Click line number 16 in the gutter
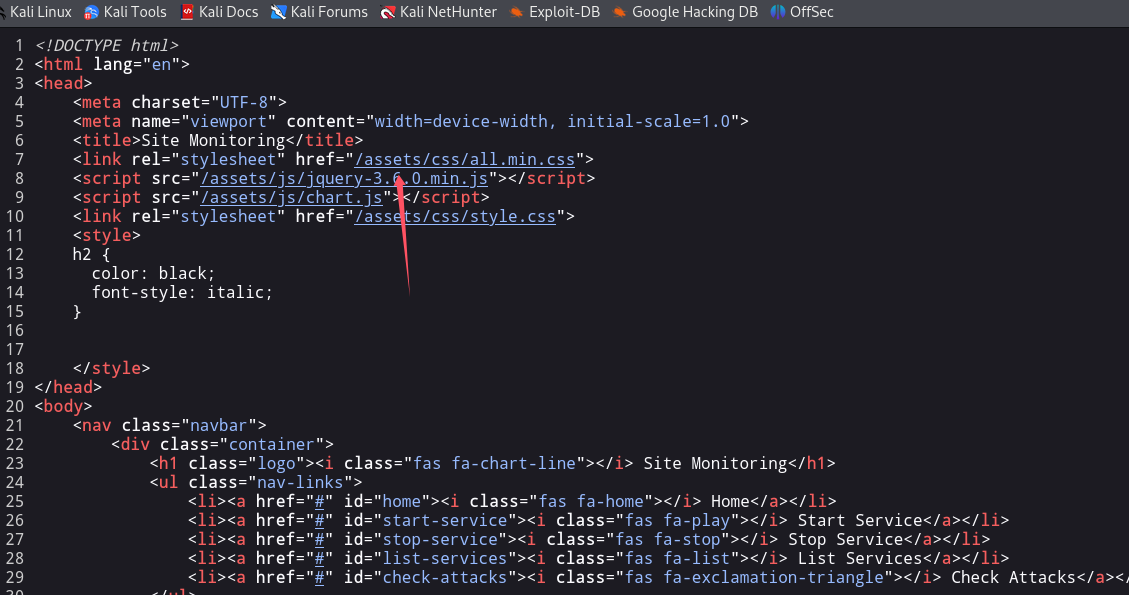Image resolution: width=1129 pixels, height=595 pixels. coord(15,331)
